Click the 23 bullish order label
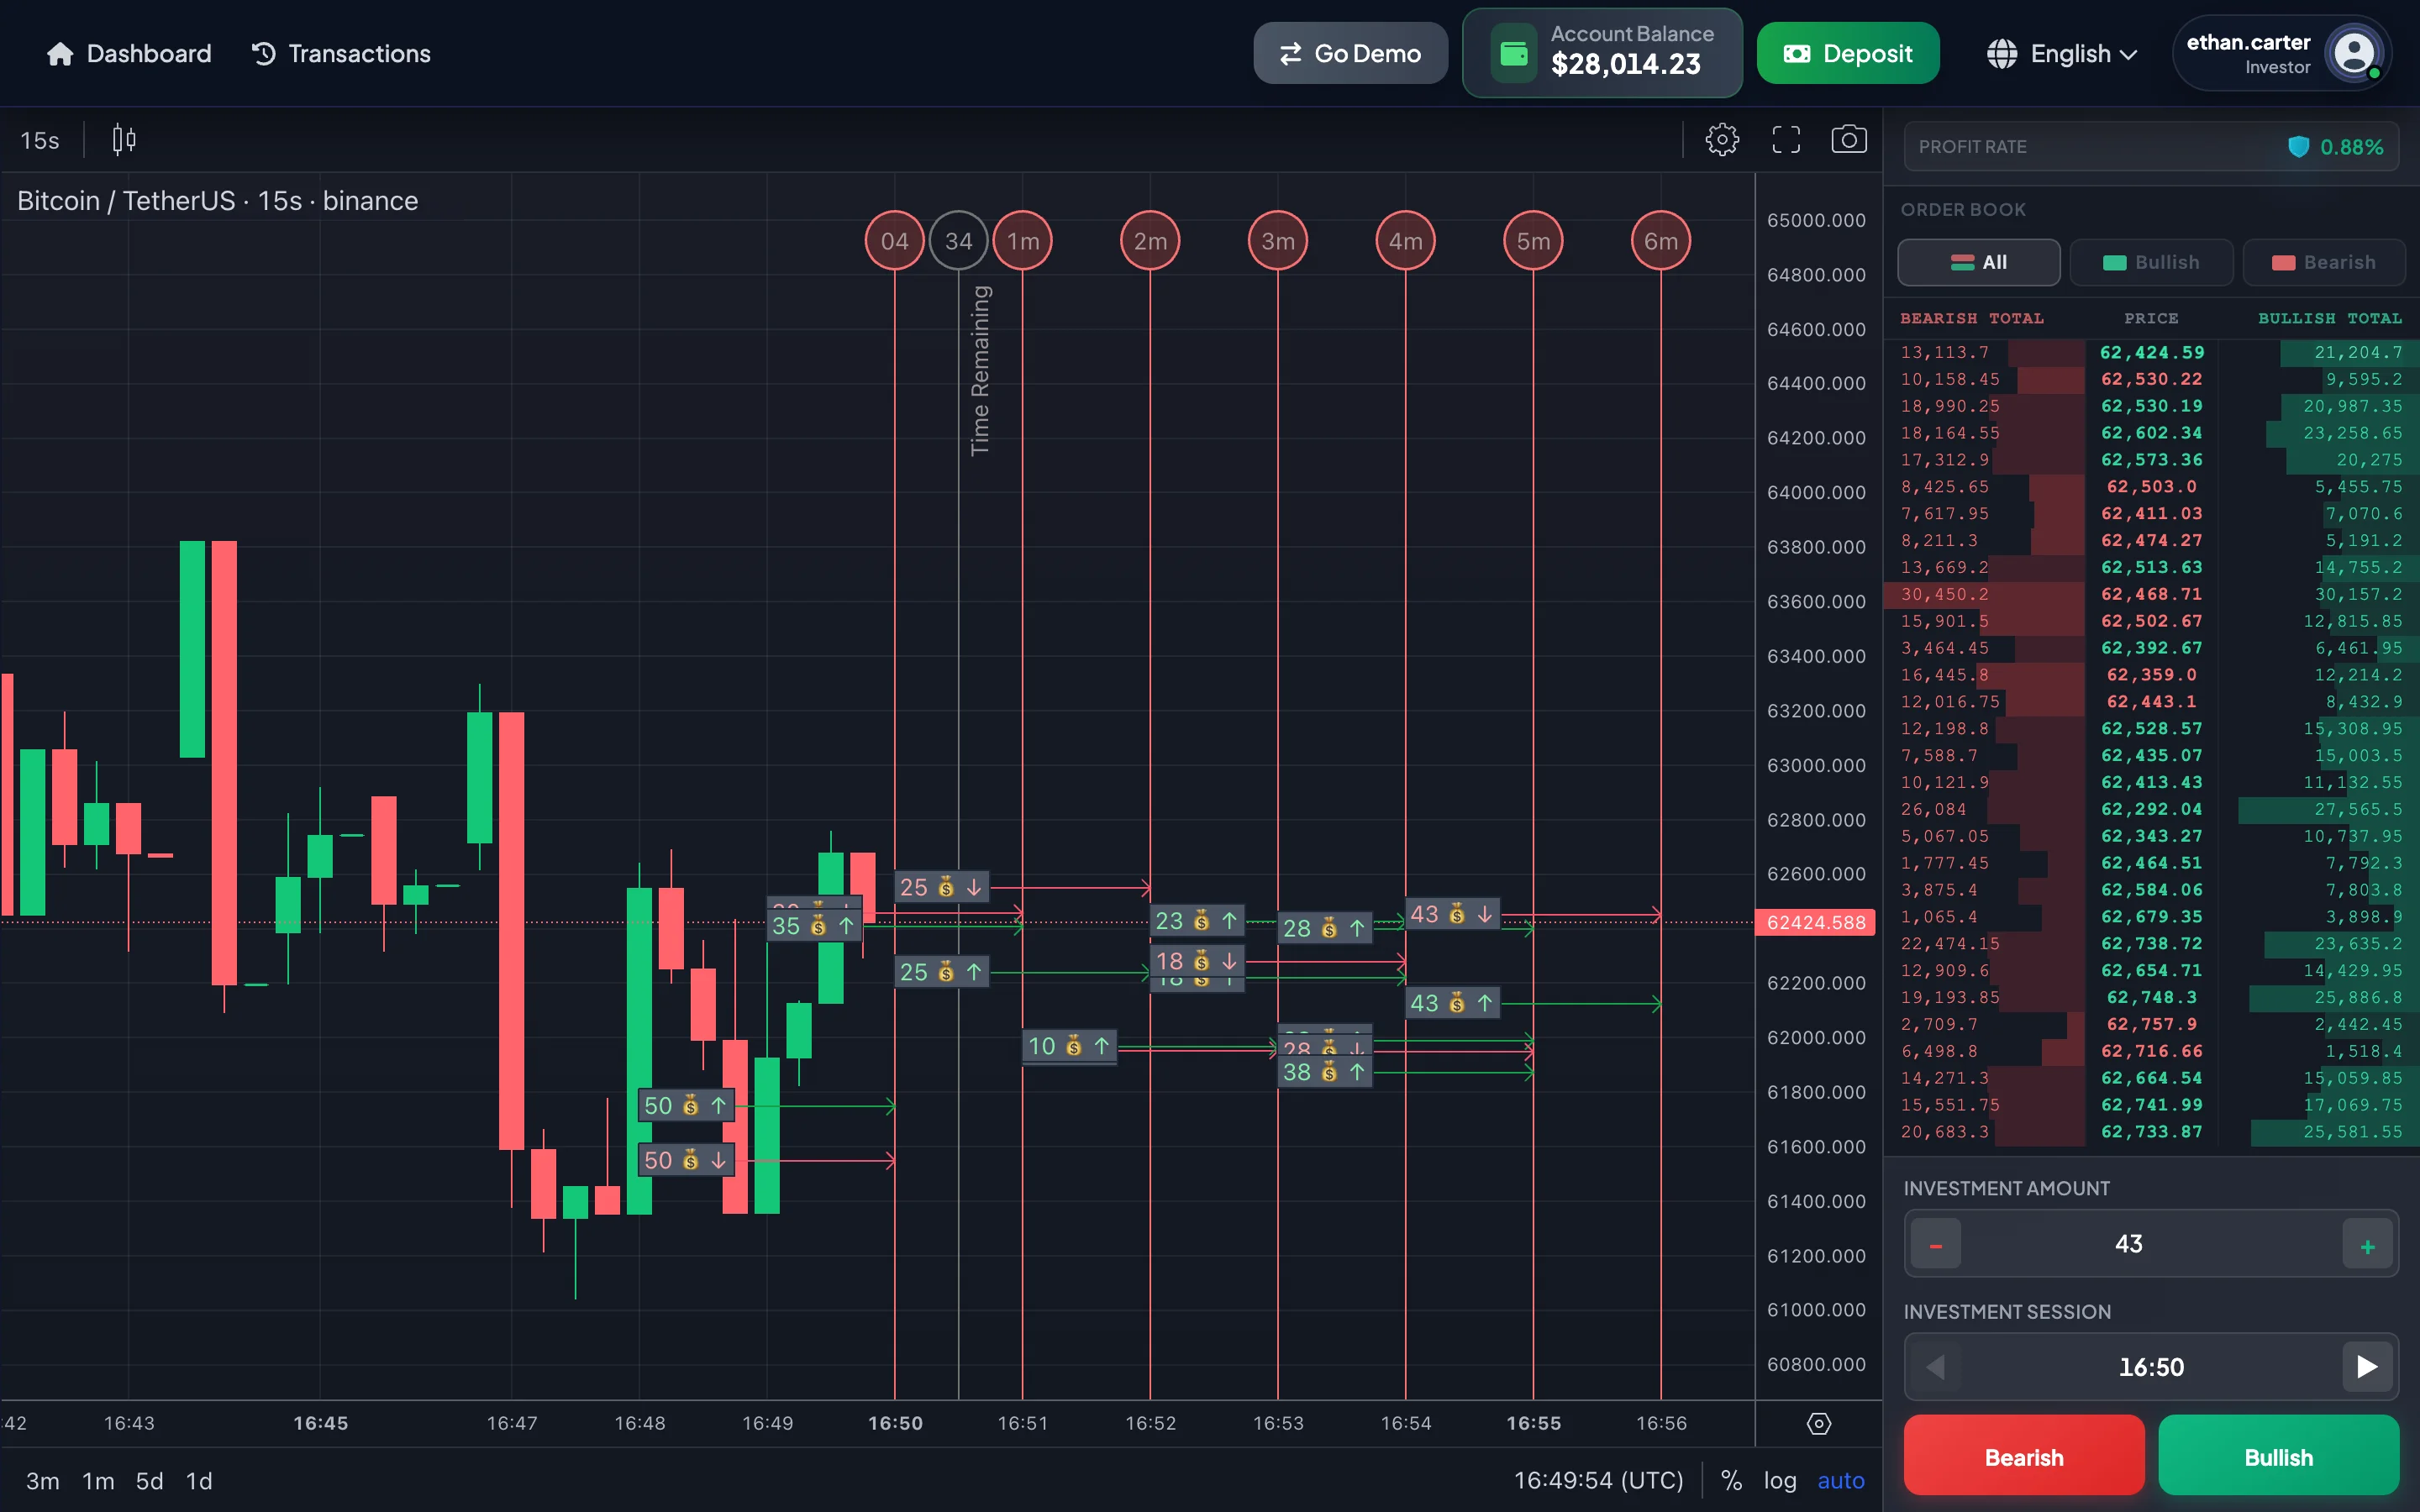 [x=1197, y=921]
